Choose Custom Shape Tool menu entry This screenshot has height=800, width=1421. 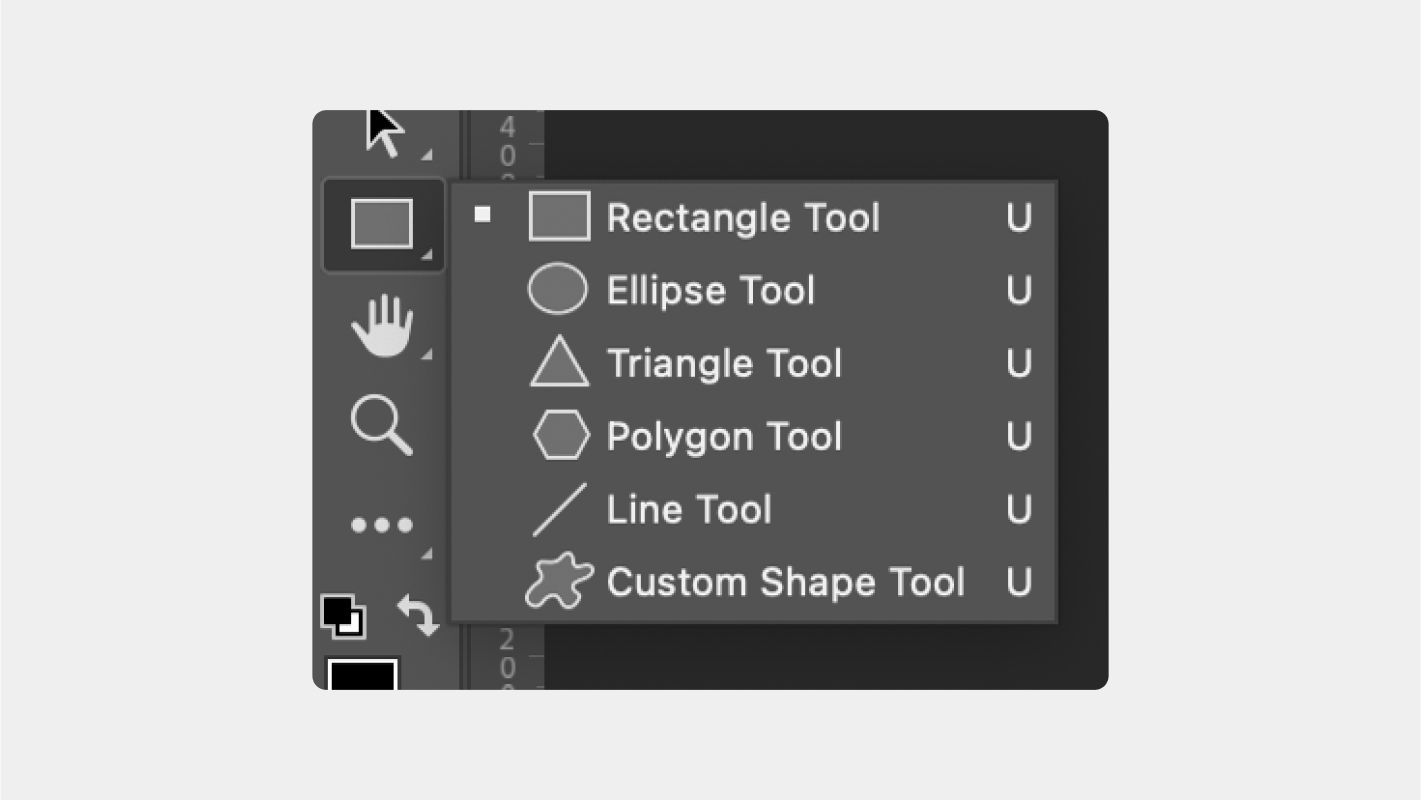coord(785,582)
